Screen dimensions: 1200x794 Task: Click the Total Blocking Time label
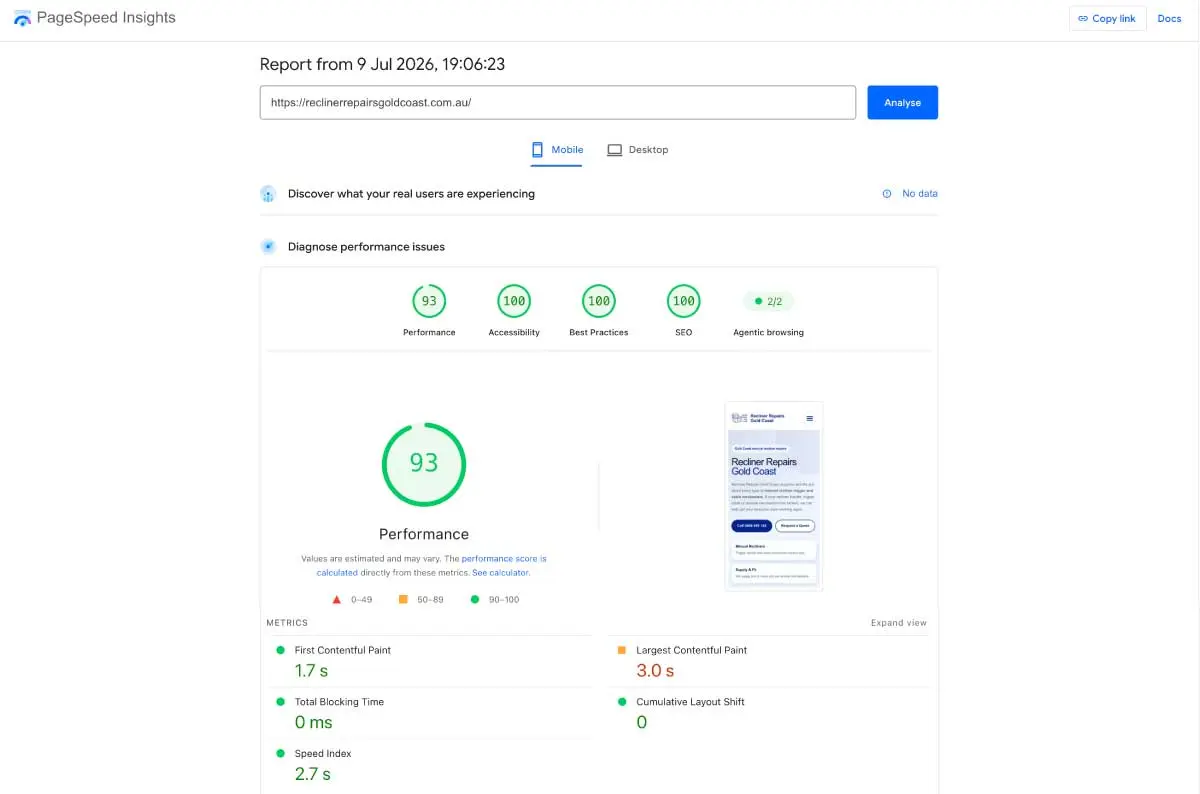pyautogui.click(x=339, y=702)
